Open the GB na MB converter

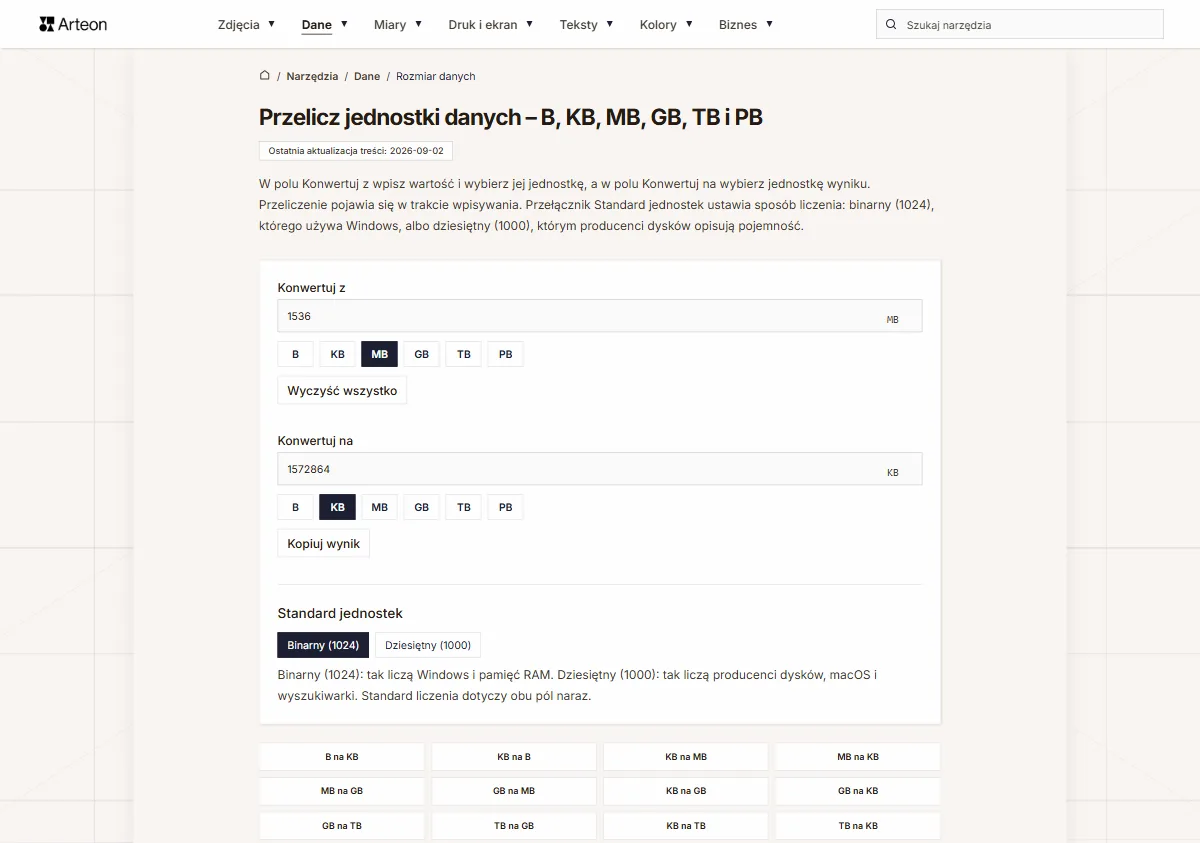tap(514, 791)
